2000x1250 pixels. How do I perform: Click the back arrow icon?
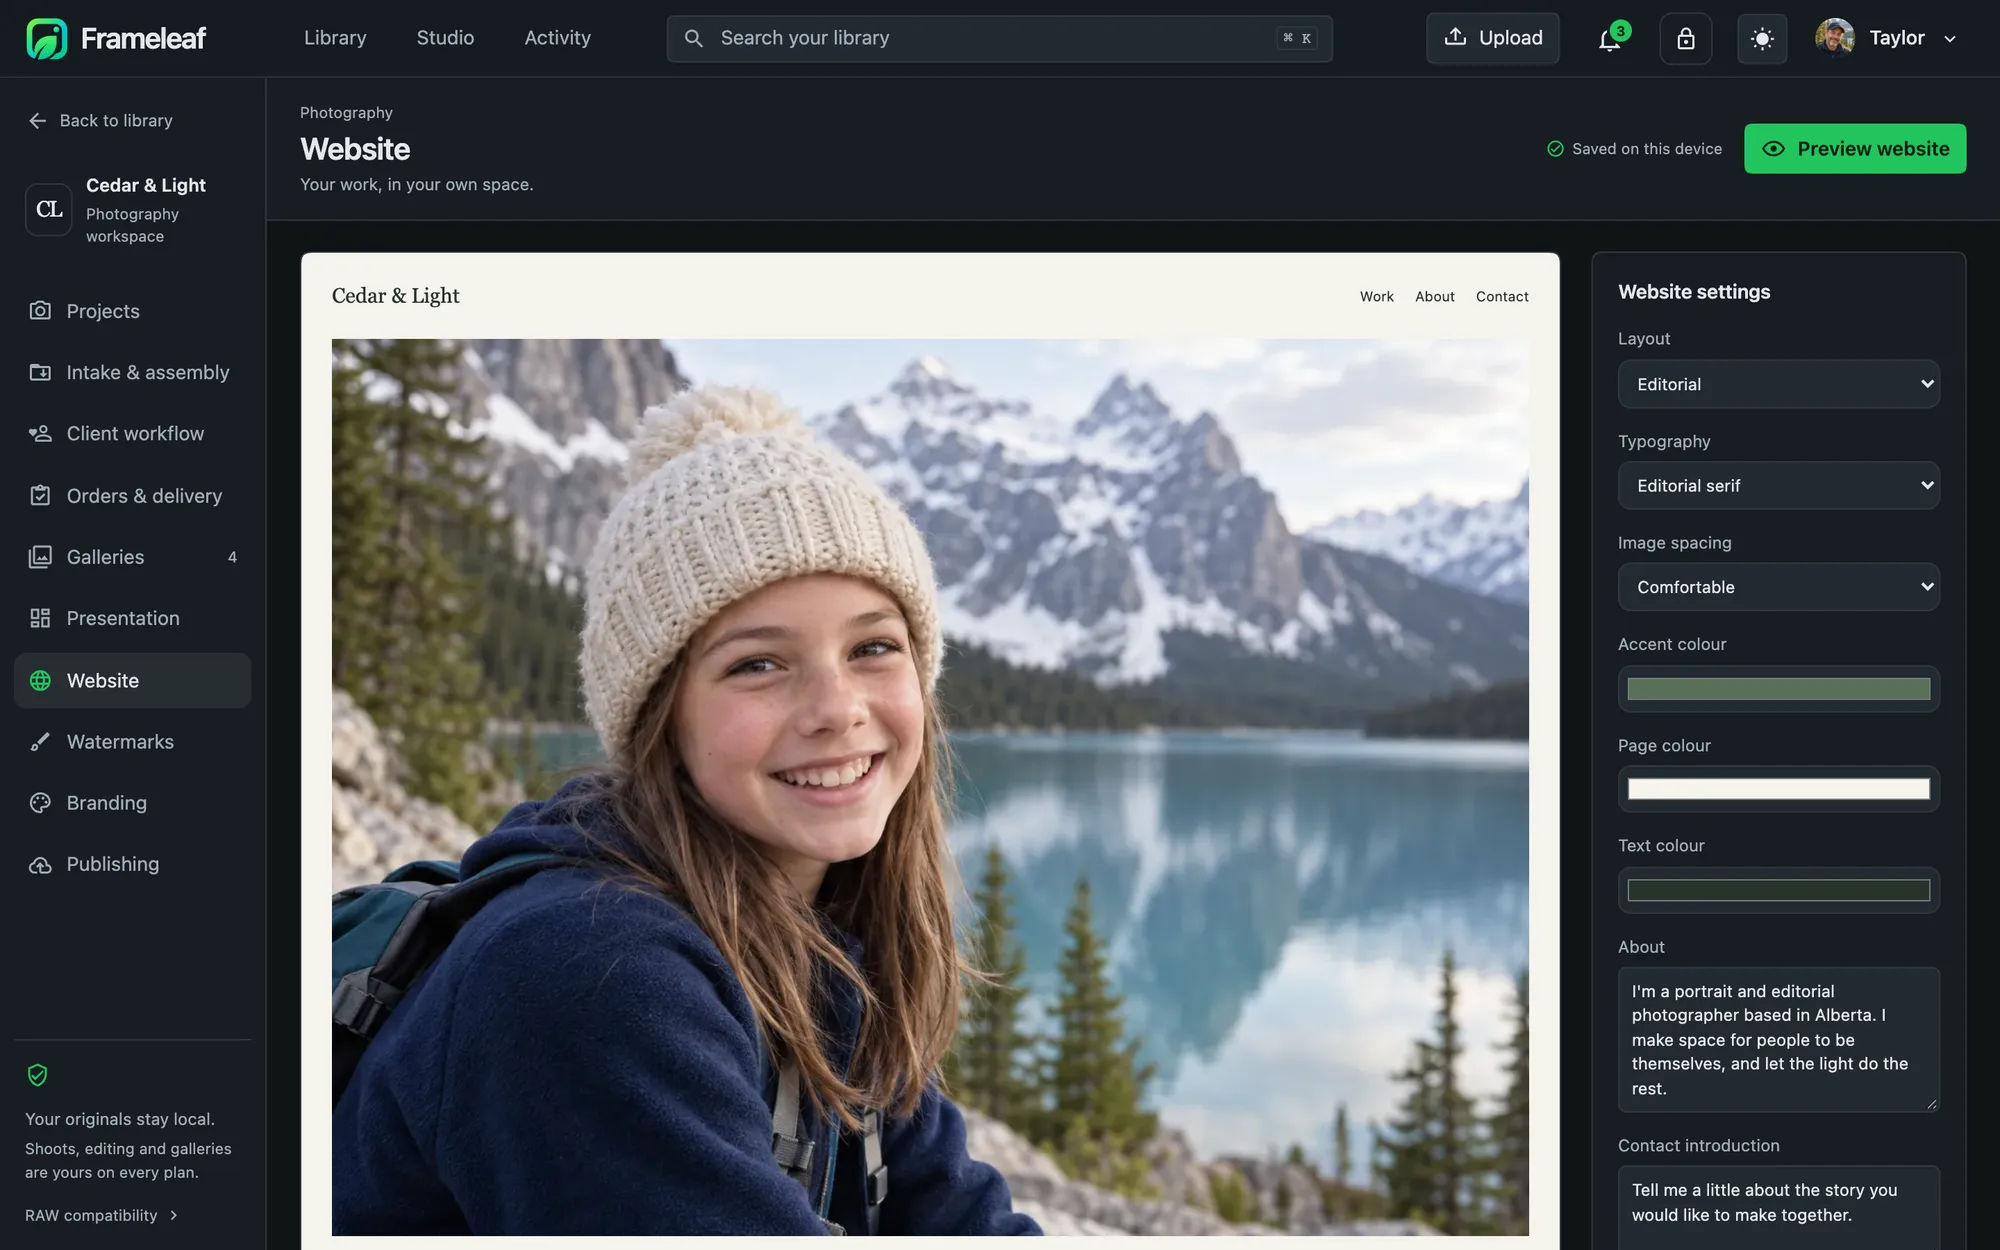point(38,121)
